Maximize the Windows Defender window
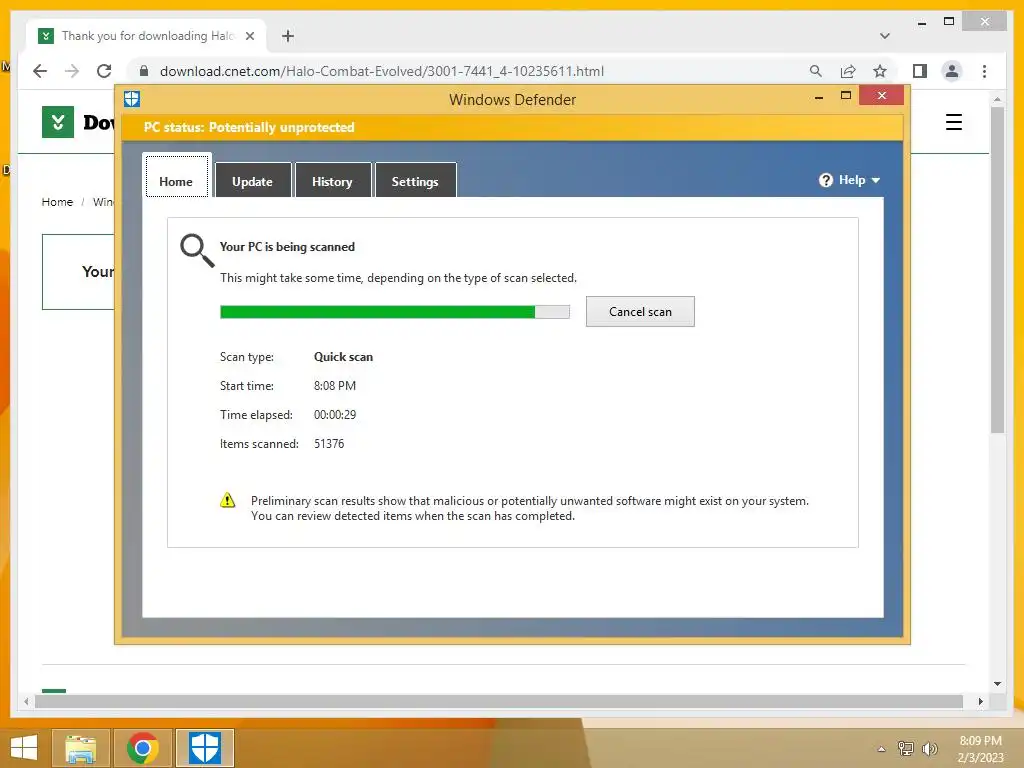The height and width of the screenshot is (768, 1024). click(x=846, y=95)
